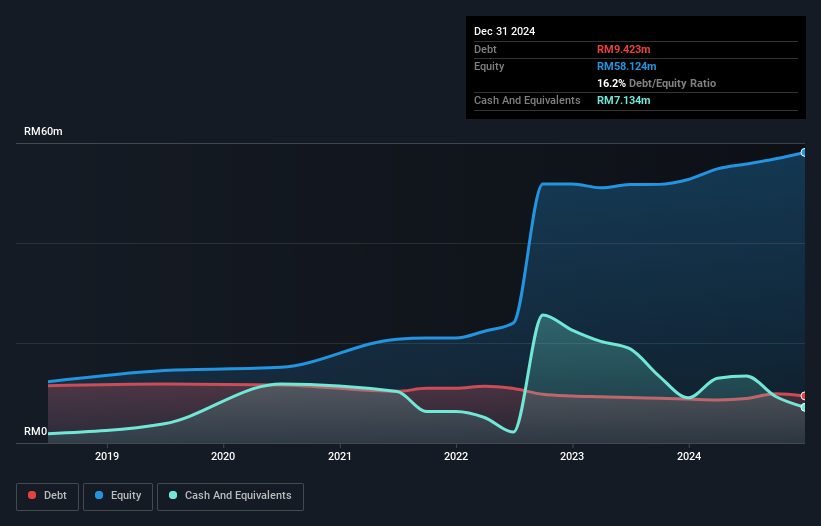Click the red Debt legend dot
Screen dimensions: 821x526
tap(32, 495)
